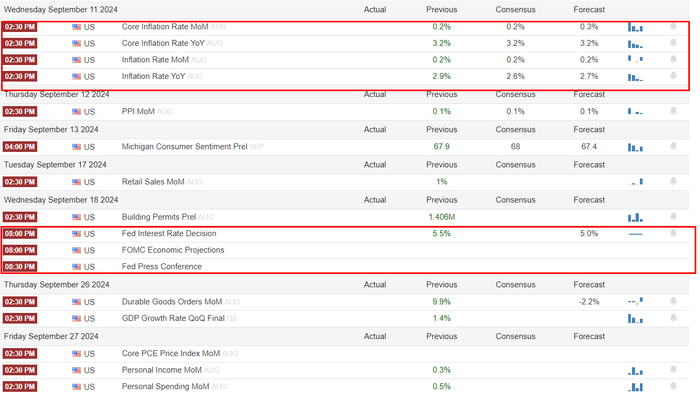Toggle bell for Michigan Consumer Sentiment Prel
The height and width of the screenshot is (395, 700).
673,146
